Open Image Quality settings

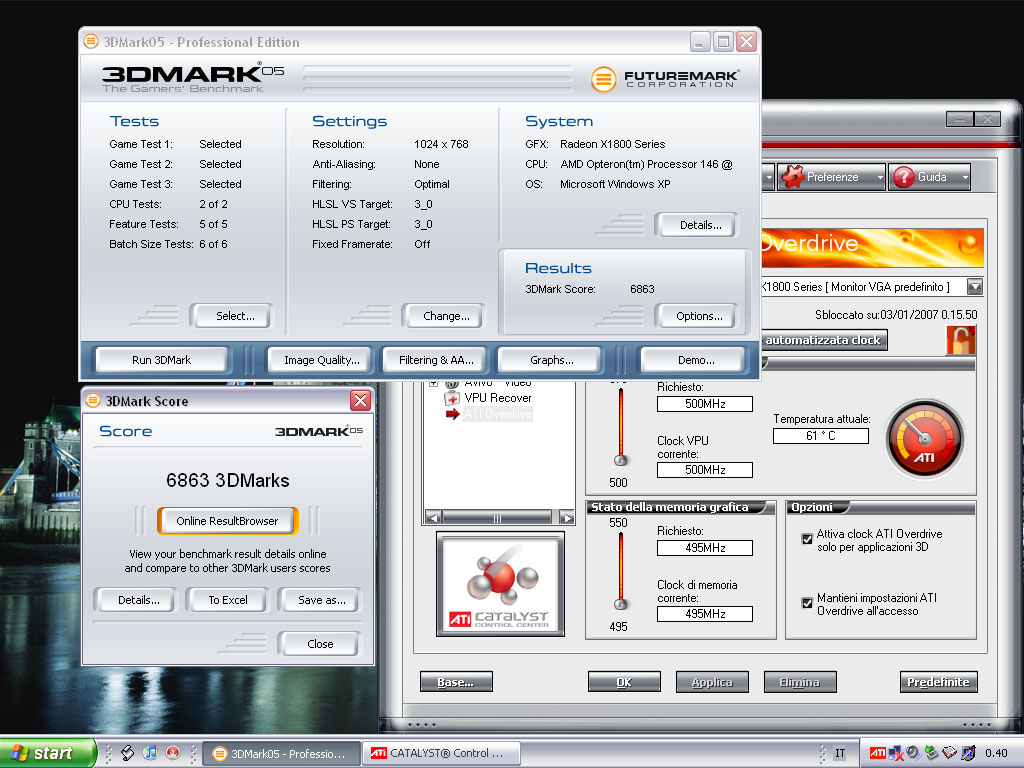point(321,360)
